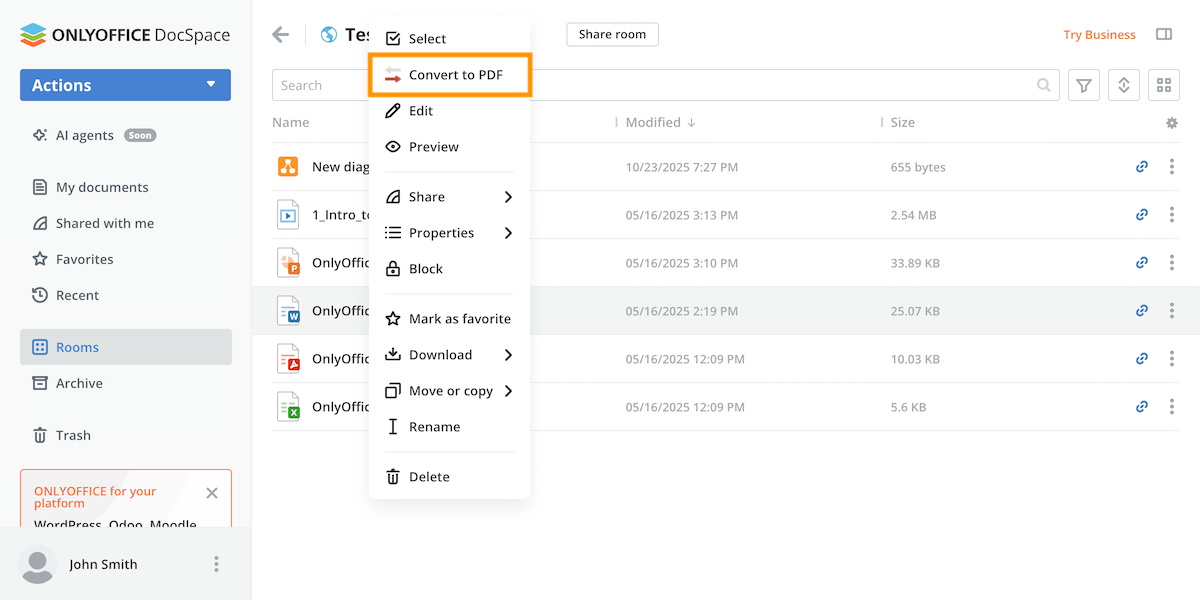Copy link for the New diagram file
Screen dimensions: 1200x600
(x=1141, y=166)
